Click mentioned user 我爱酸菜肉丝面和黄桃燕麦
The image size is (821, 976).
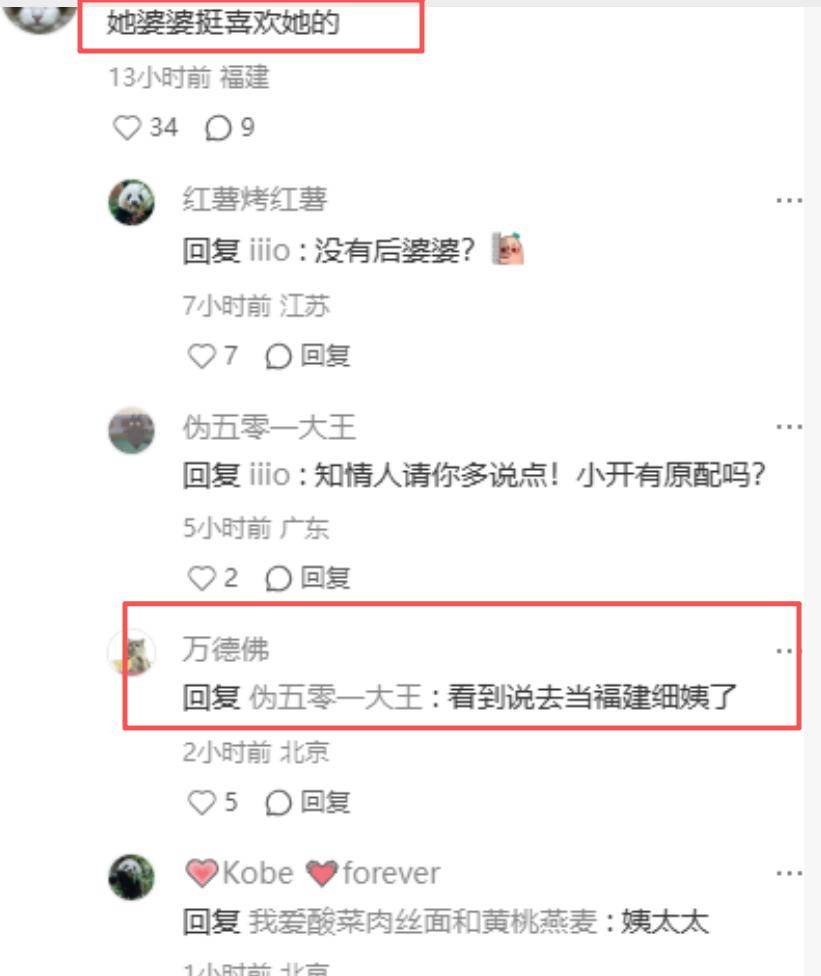[x=423, y=922]
